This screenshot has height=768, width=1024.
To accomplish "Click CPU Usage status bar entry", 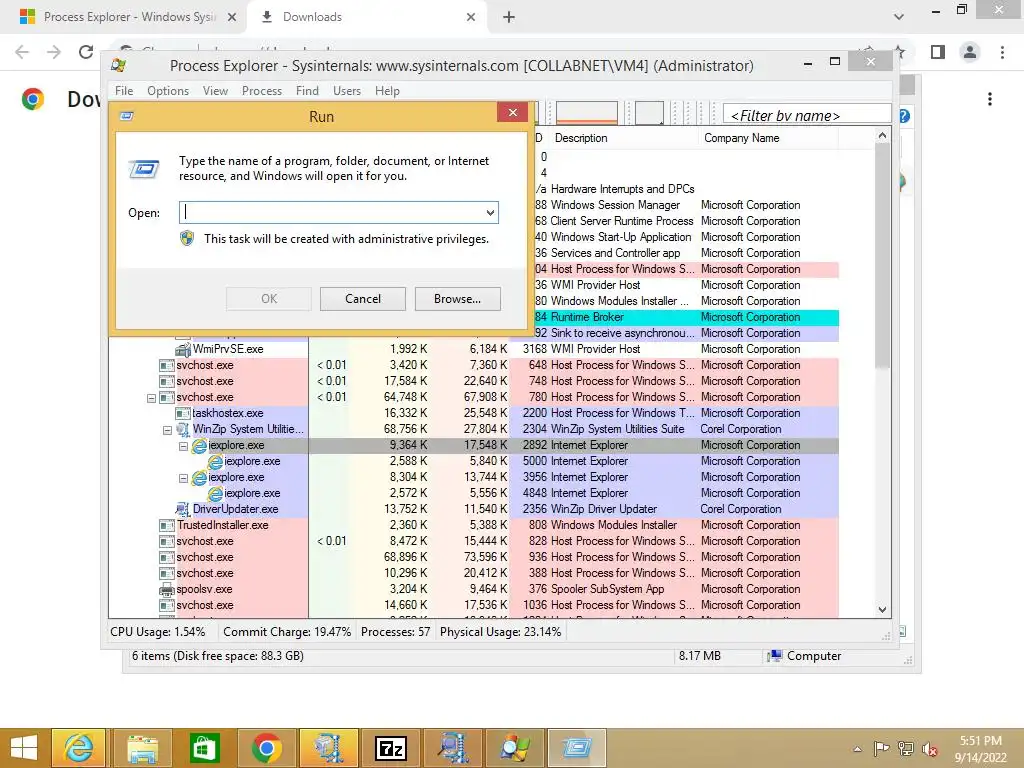I will tap(158, 632).
